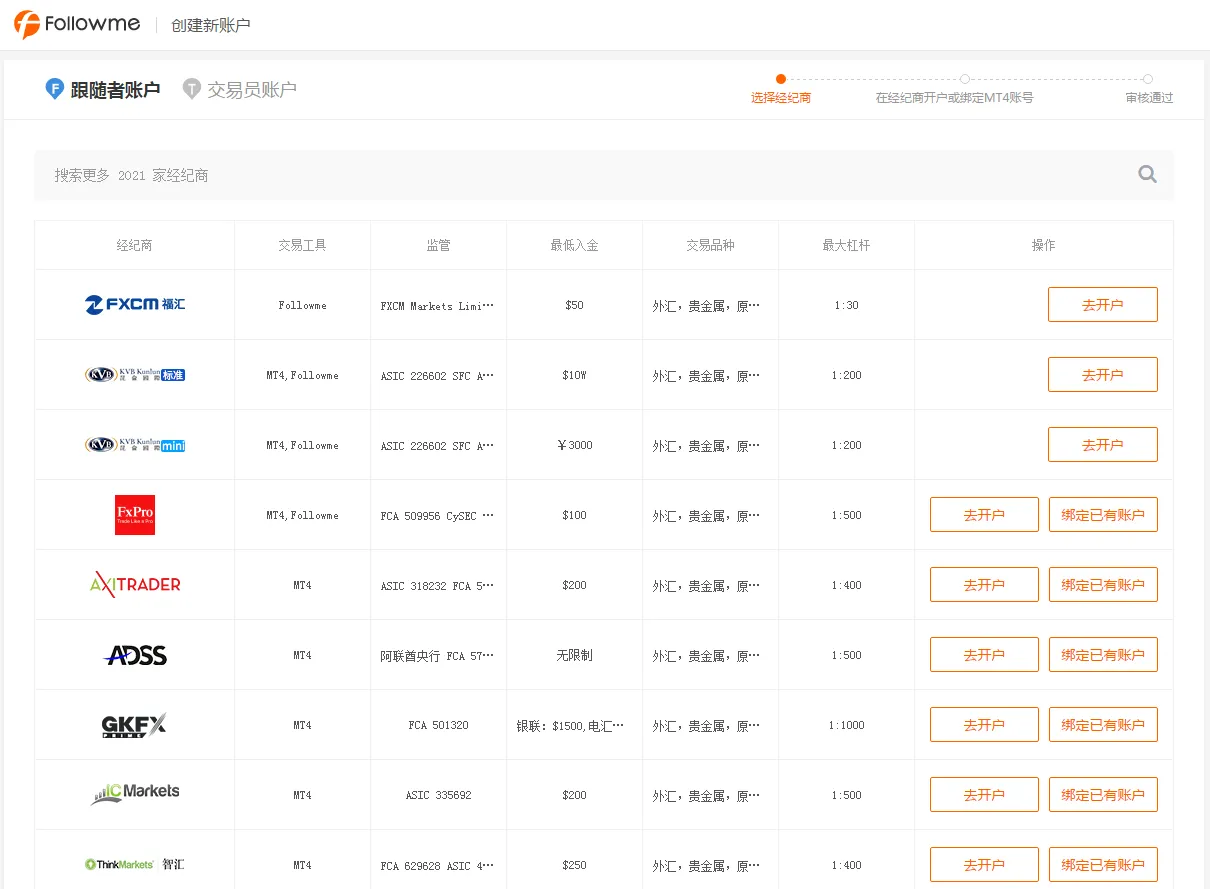This screenshot has height=889, width=1210.
Task: Click 绑定已有账户 in ThinkMarkets row
Action: pos(1103,865)
